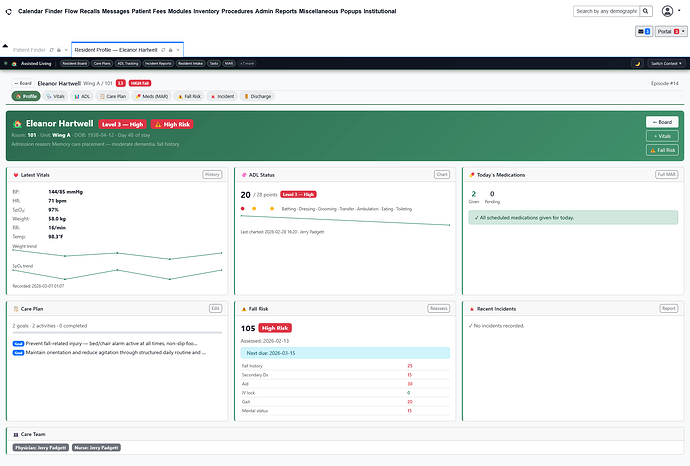The height and width of the screenshot is (466, 690).
Task: Click the Full MAR button
Action: 666,174
